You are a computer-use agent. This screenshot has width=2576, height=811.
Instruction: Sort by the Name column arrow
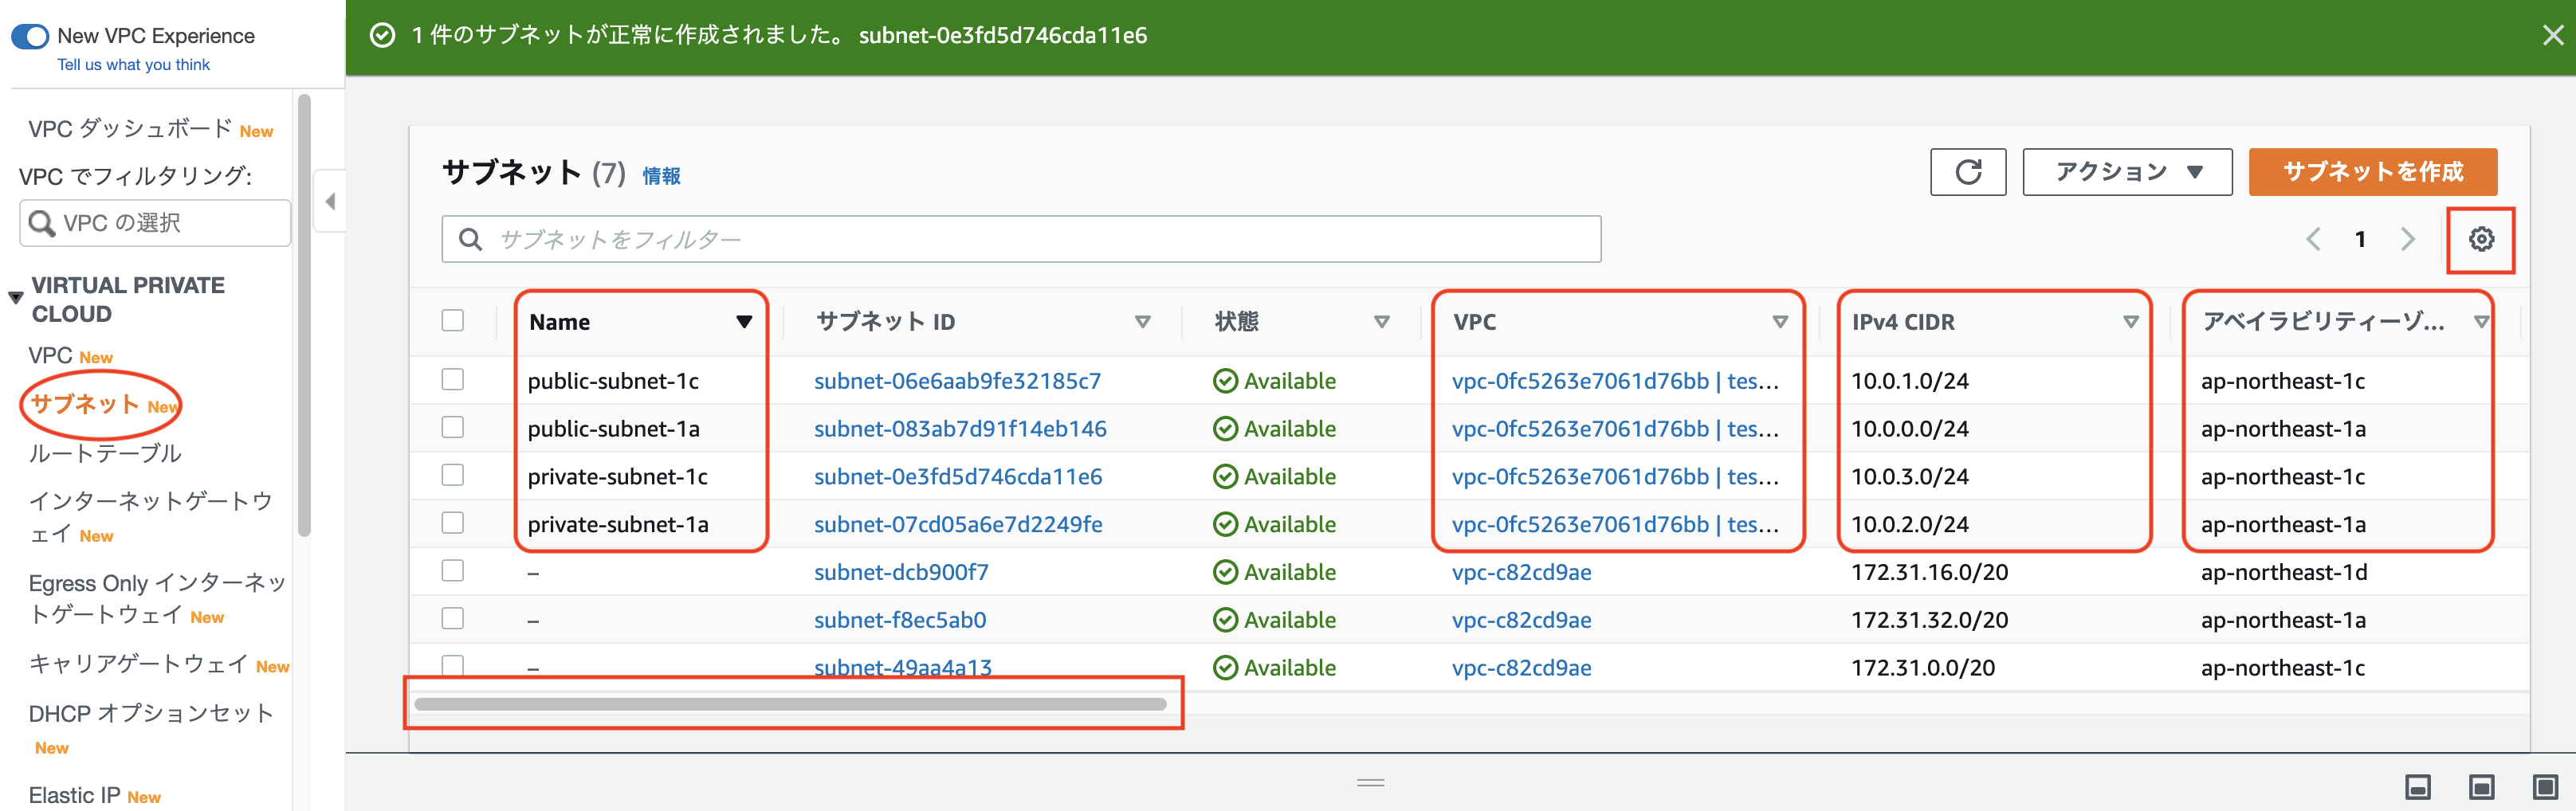coord(744,322)
